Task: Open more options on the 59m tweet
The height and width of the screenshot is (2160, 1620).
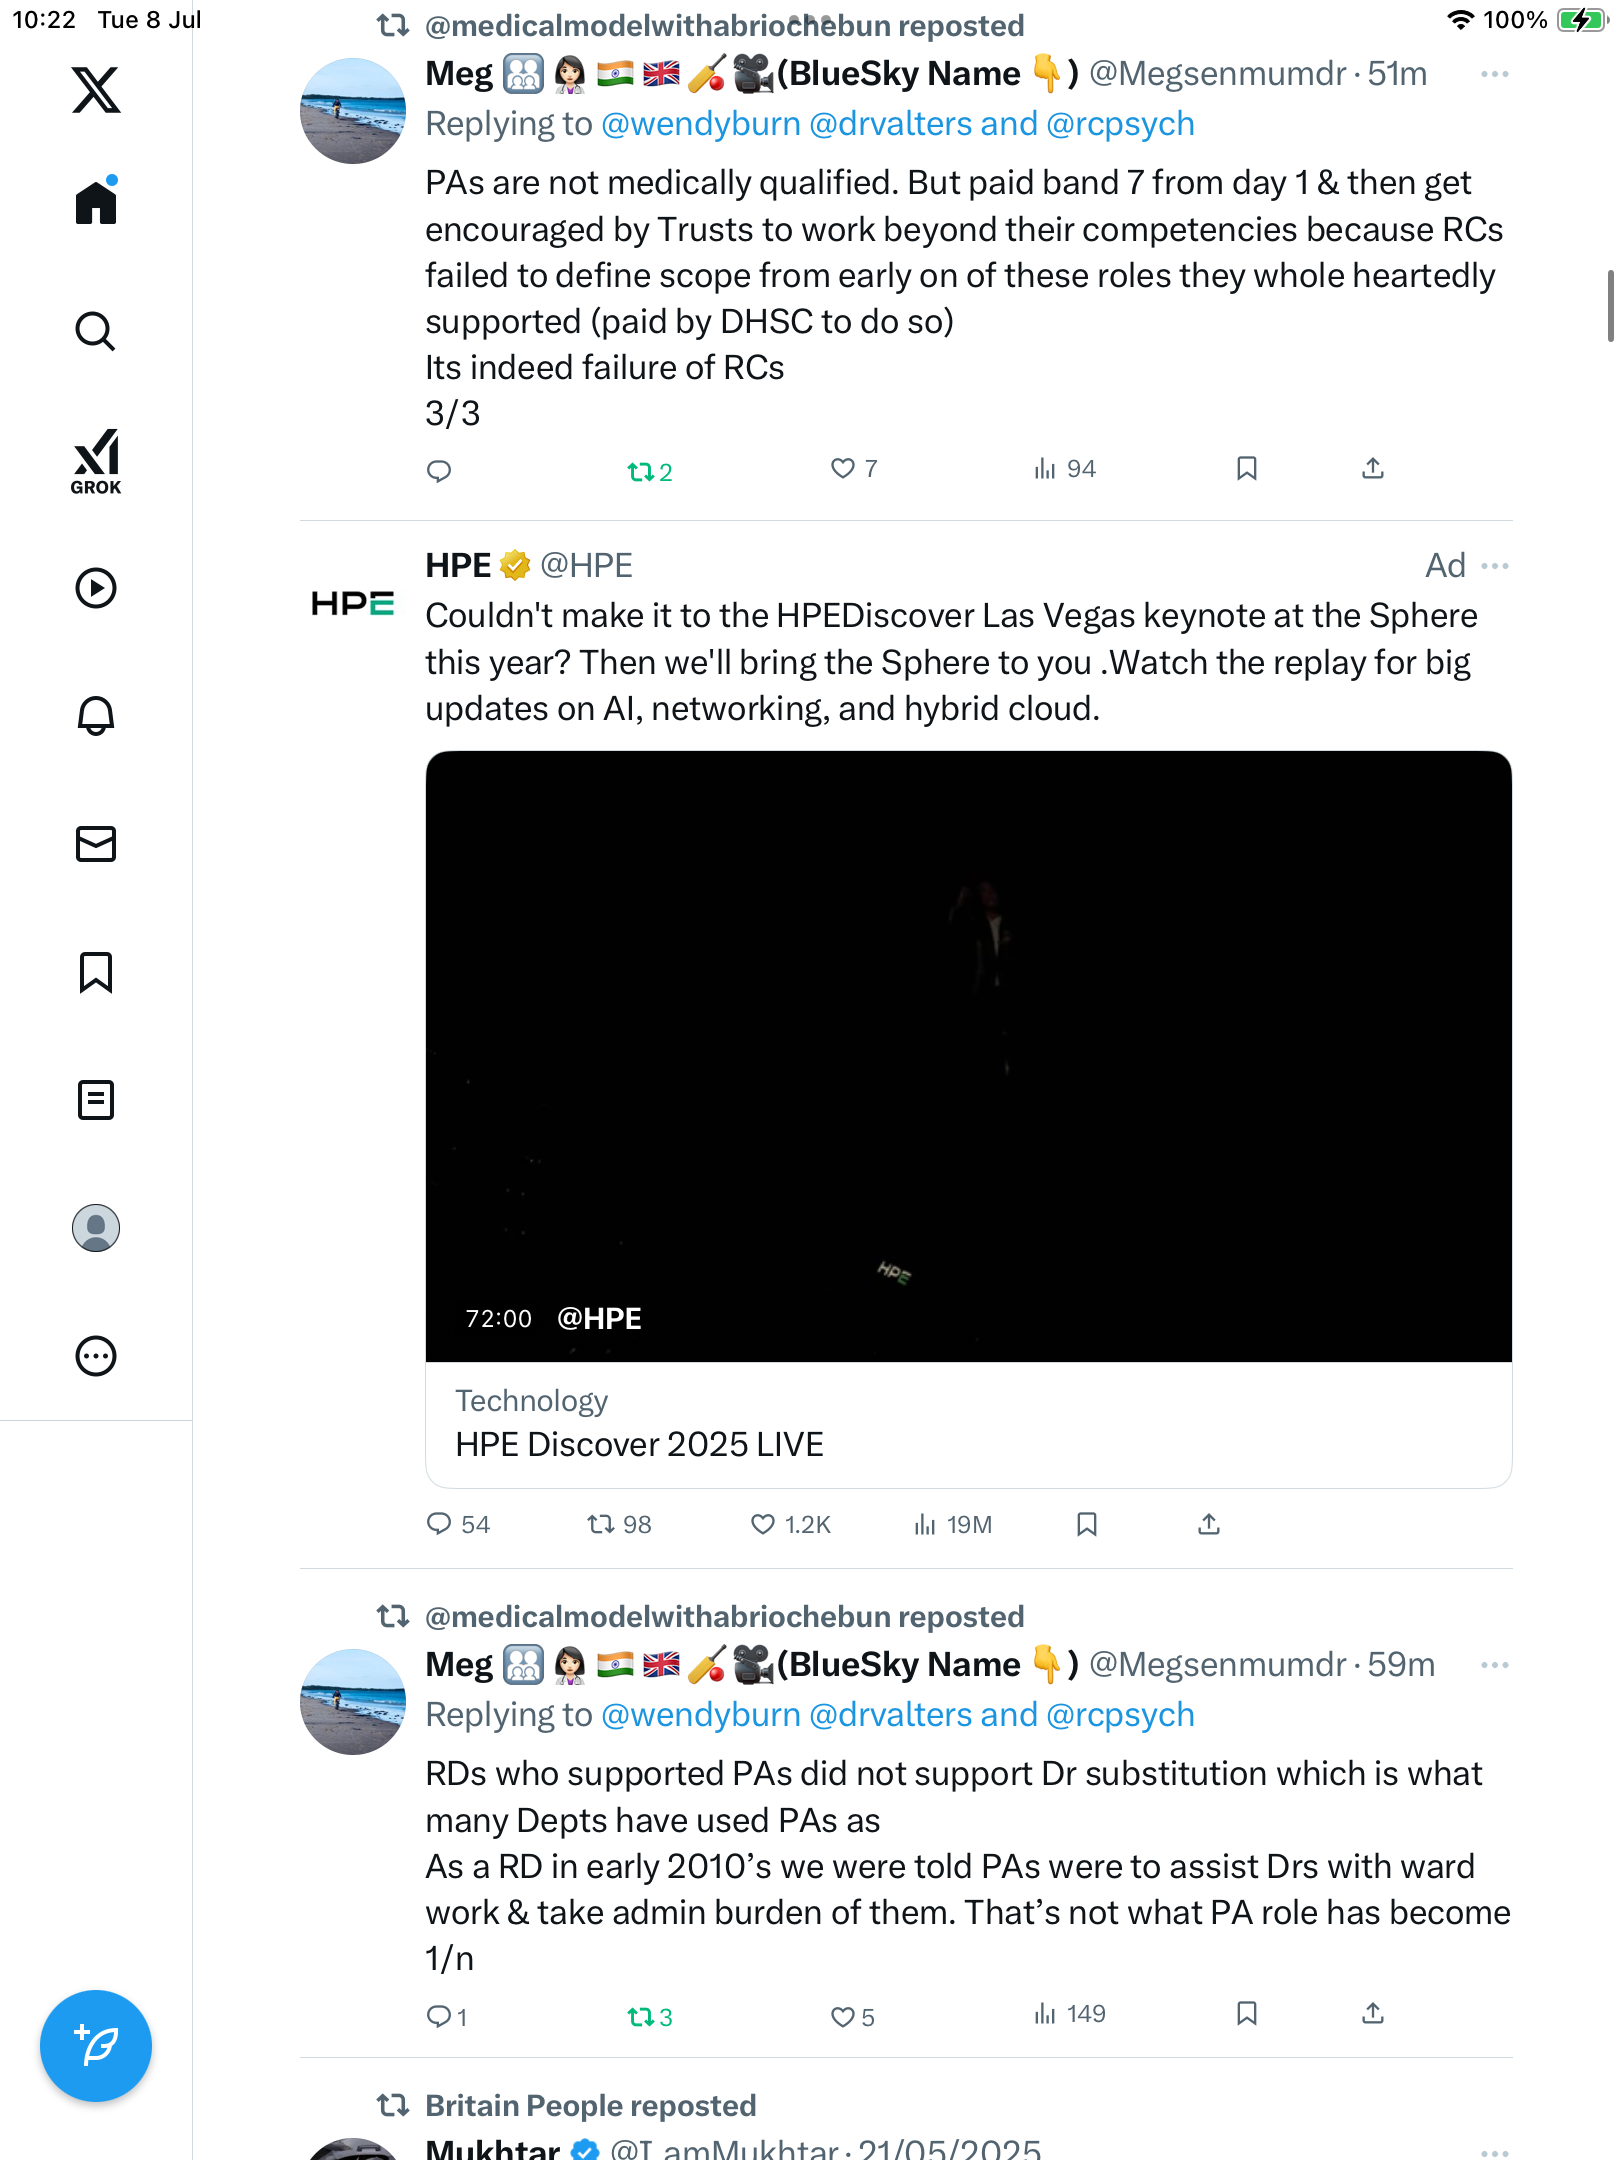Action: [x=1495, y=1665]
